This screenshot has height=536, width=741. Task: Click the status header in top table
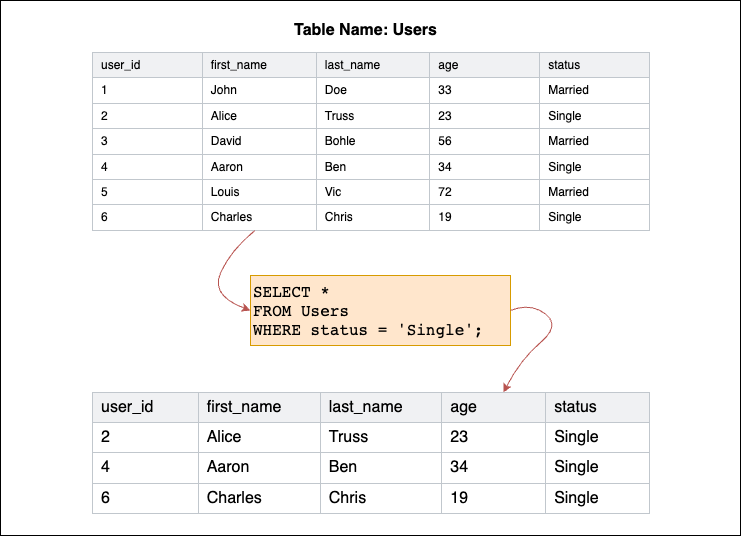pyautogui.click(x=564, y=65)
